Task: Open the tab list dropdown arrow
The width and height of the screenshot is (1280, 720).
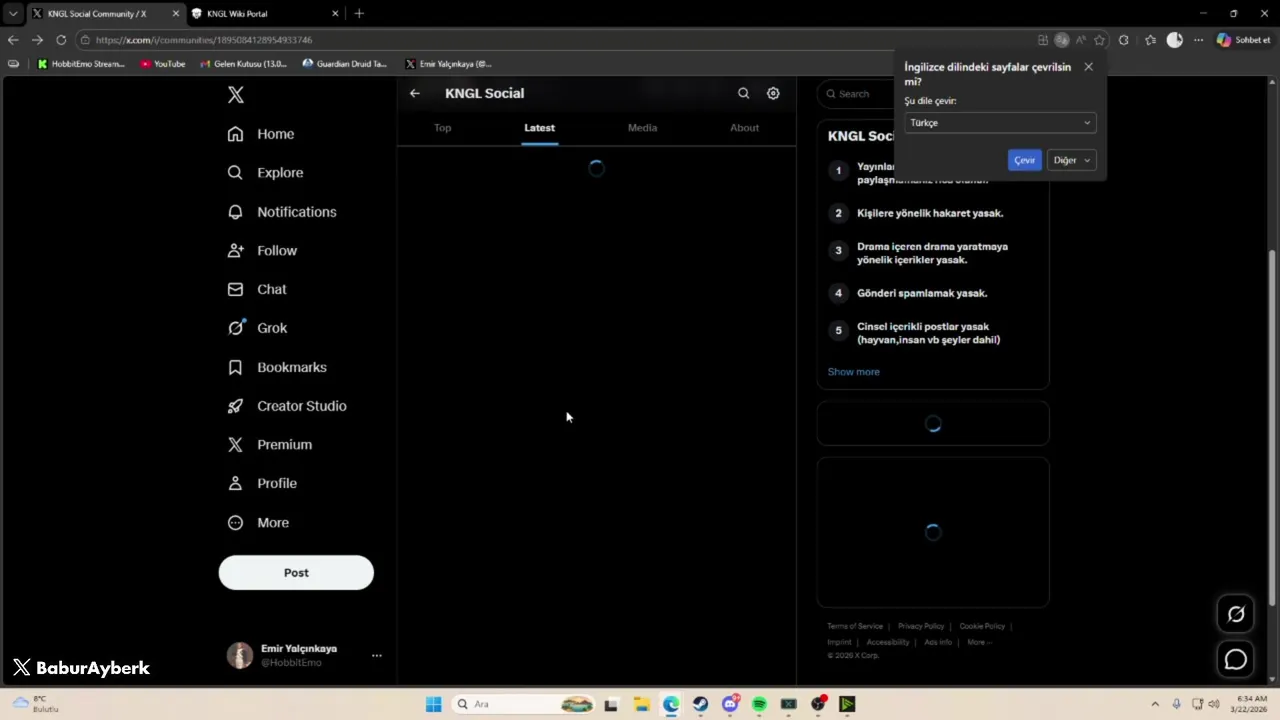Action: pyautogui.click(x=13, y=14)
